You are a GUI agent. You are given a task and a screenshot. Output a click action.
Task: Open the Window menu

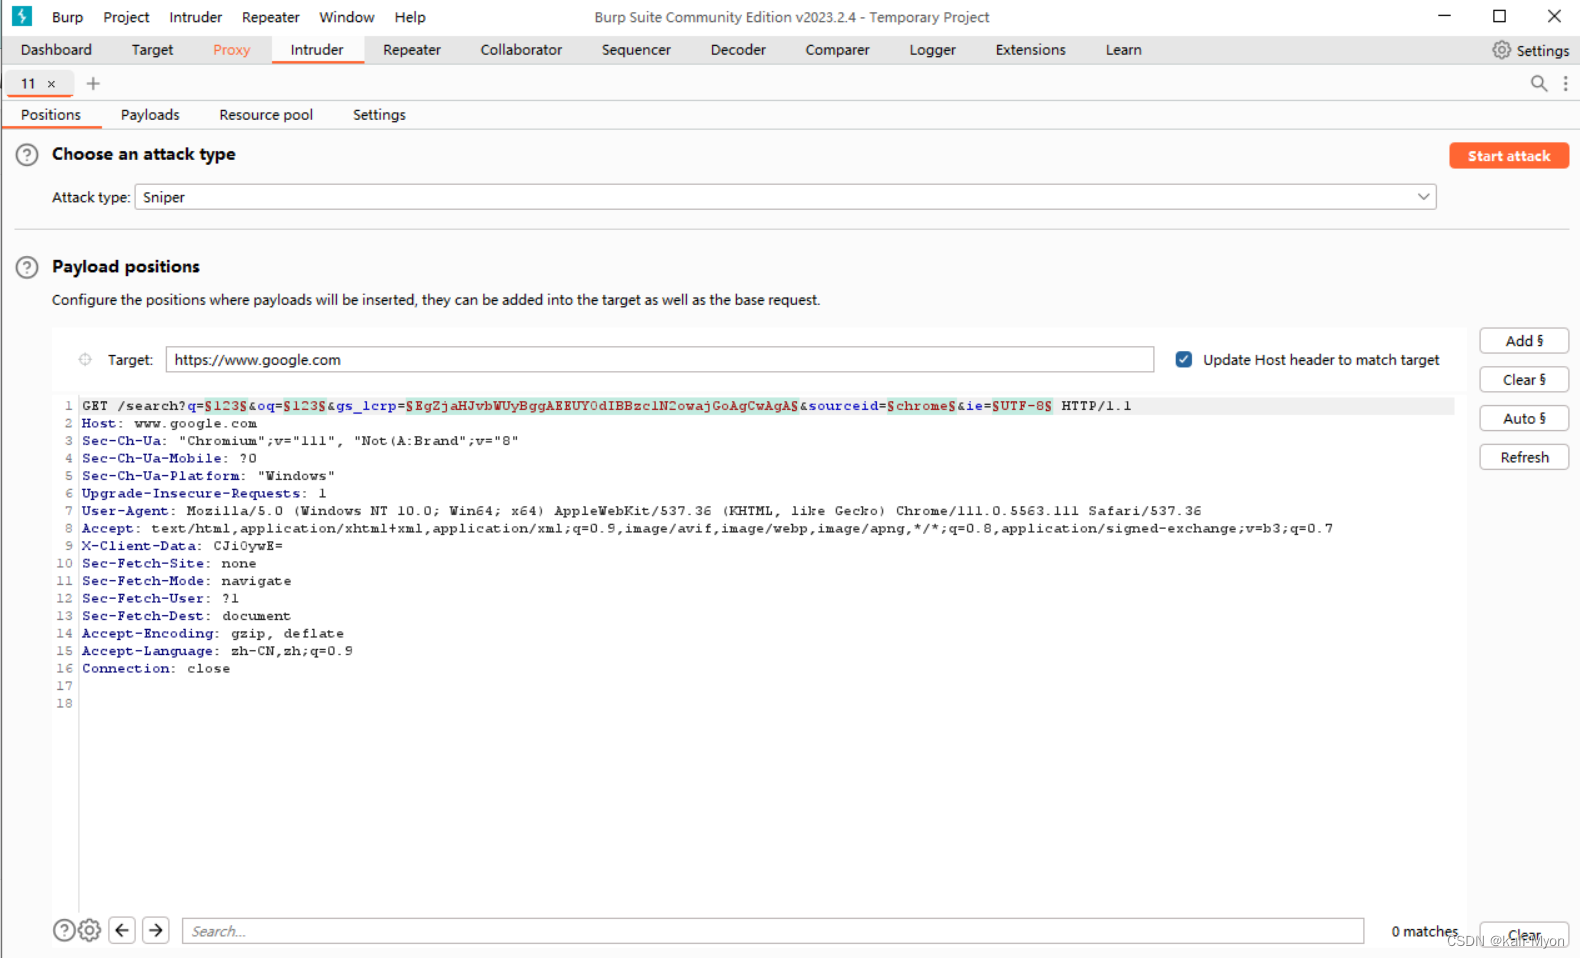[347, 17]
